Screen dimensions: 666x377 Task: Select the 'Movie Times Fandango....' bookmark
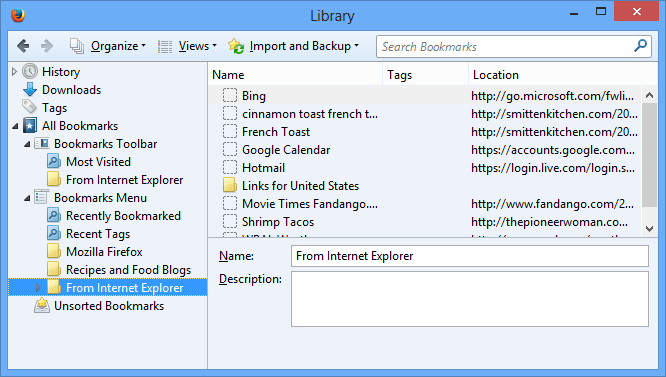[x=310, y=204]
